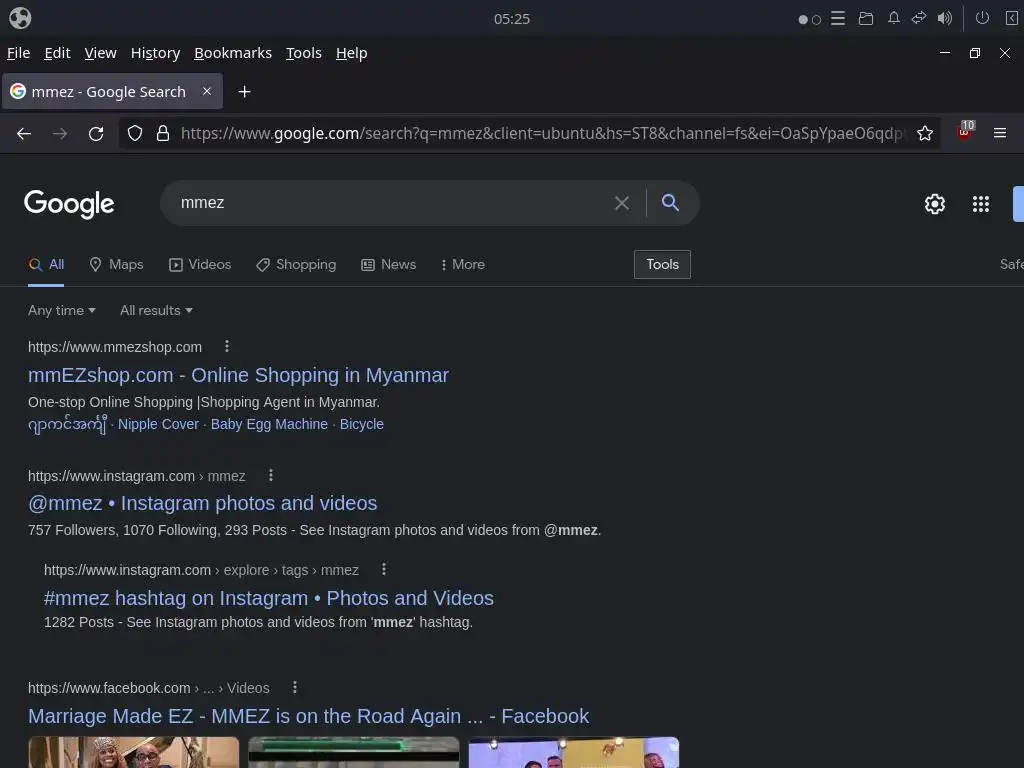Click the browser forward arrow
The image size is (1024, 768).
pos(60,134)
